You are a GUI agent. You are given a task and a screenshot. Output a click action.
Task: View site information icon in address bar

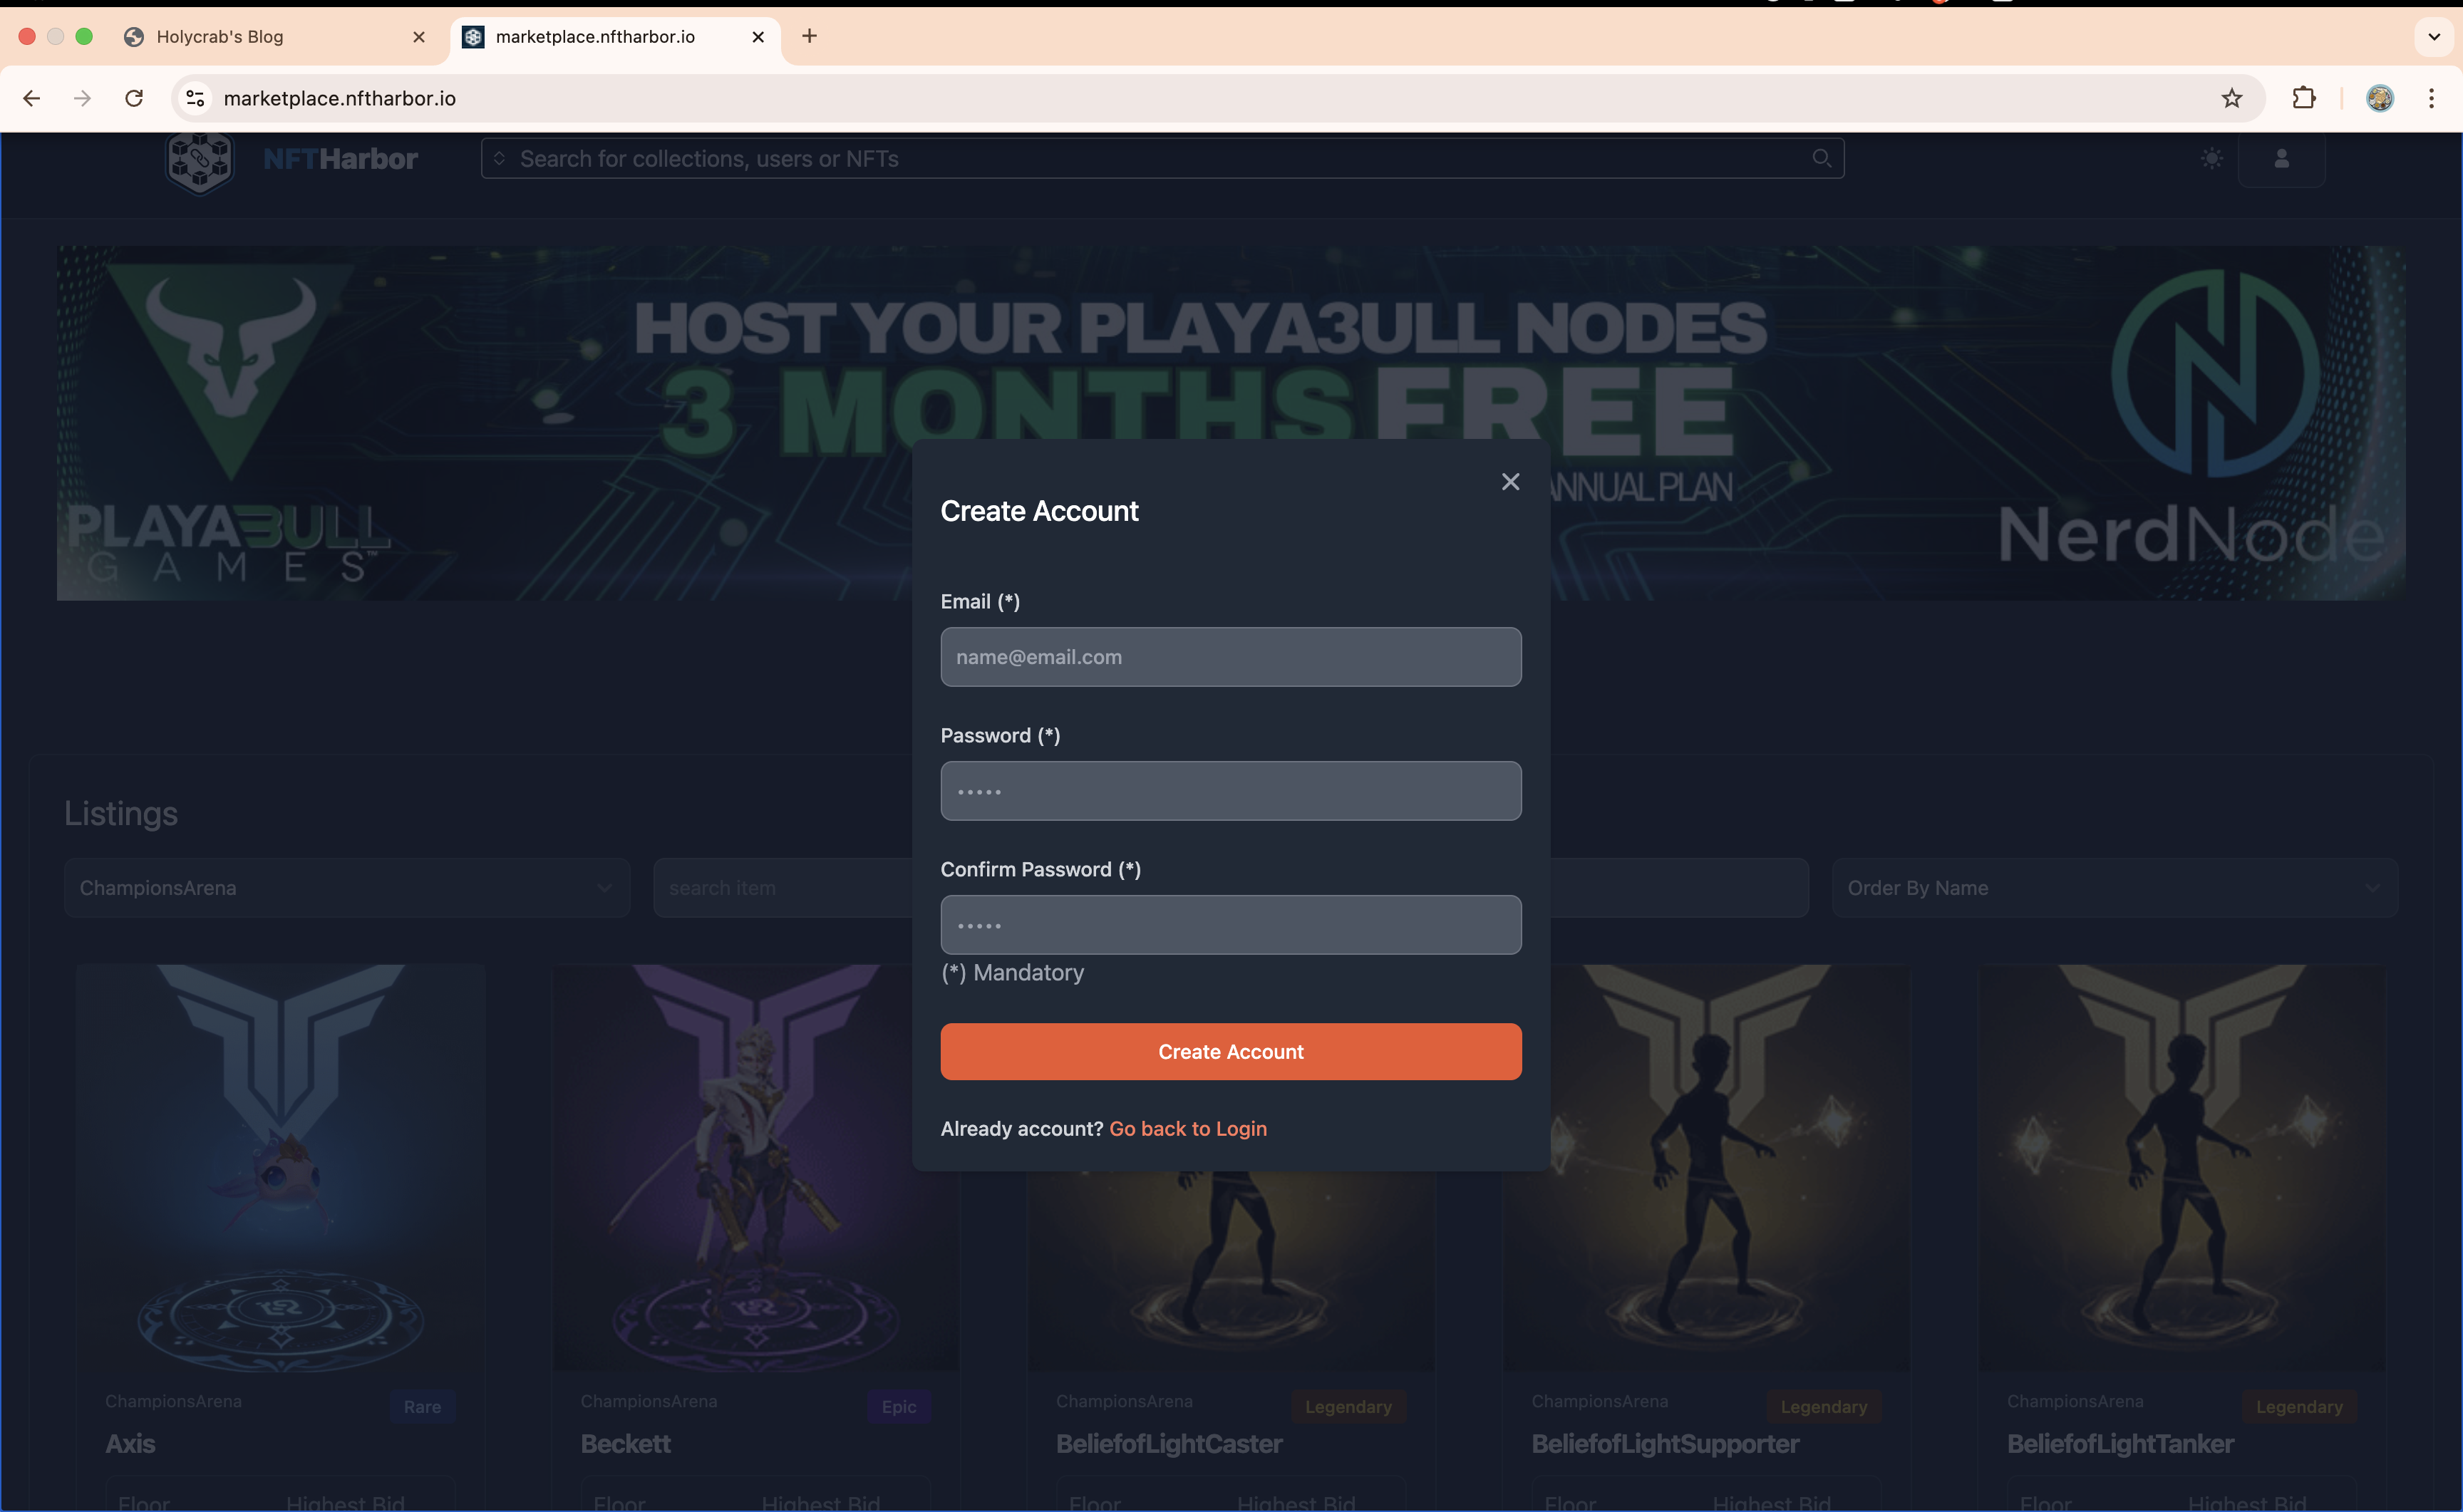196,98
